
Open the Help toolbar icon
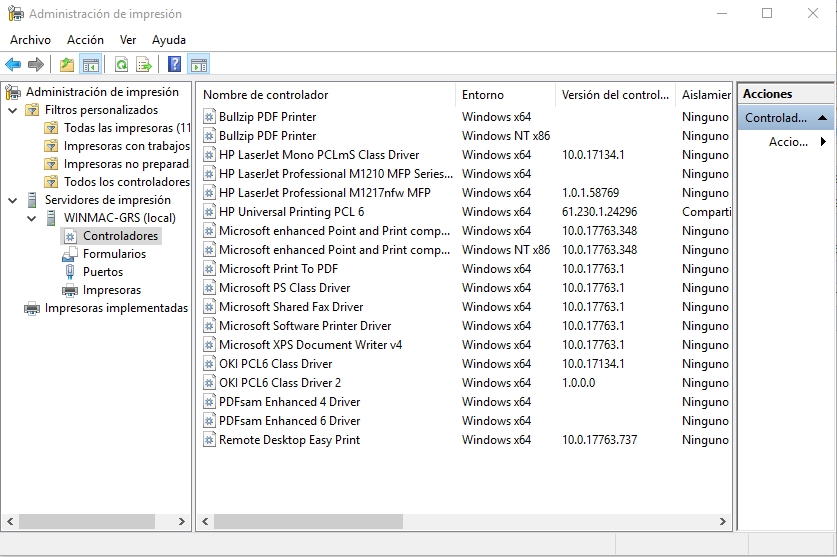click(174, 65)
